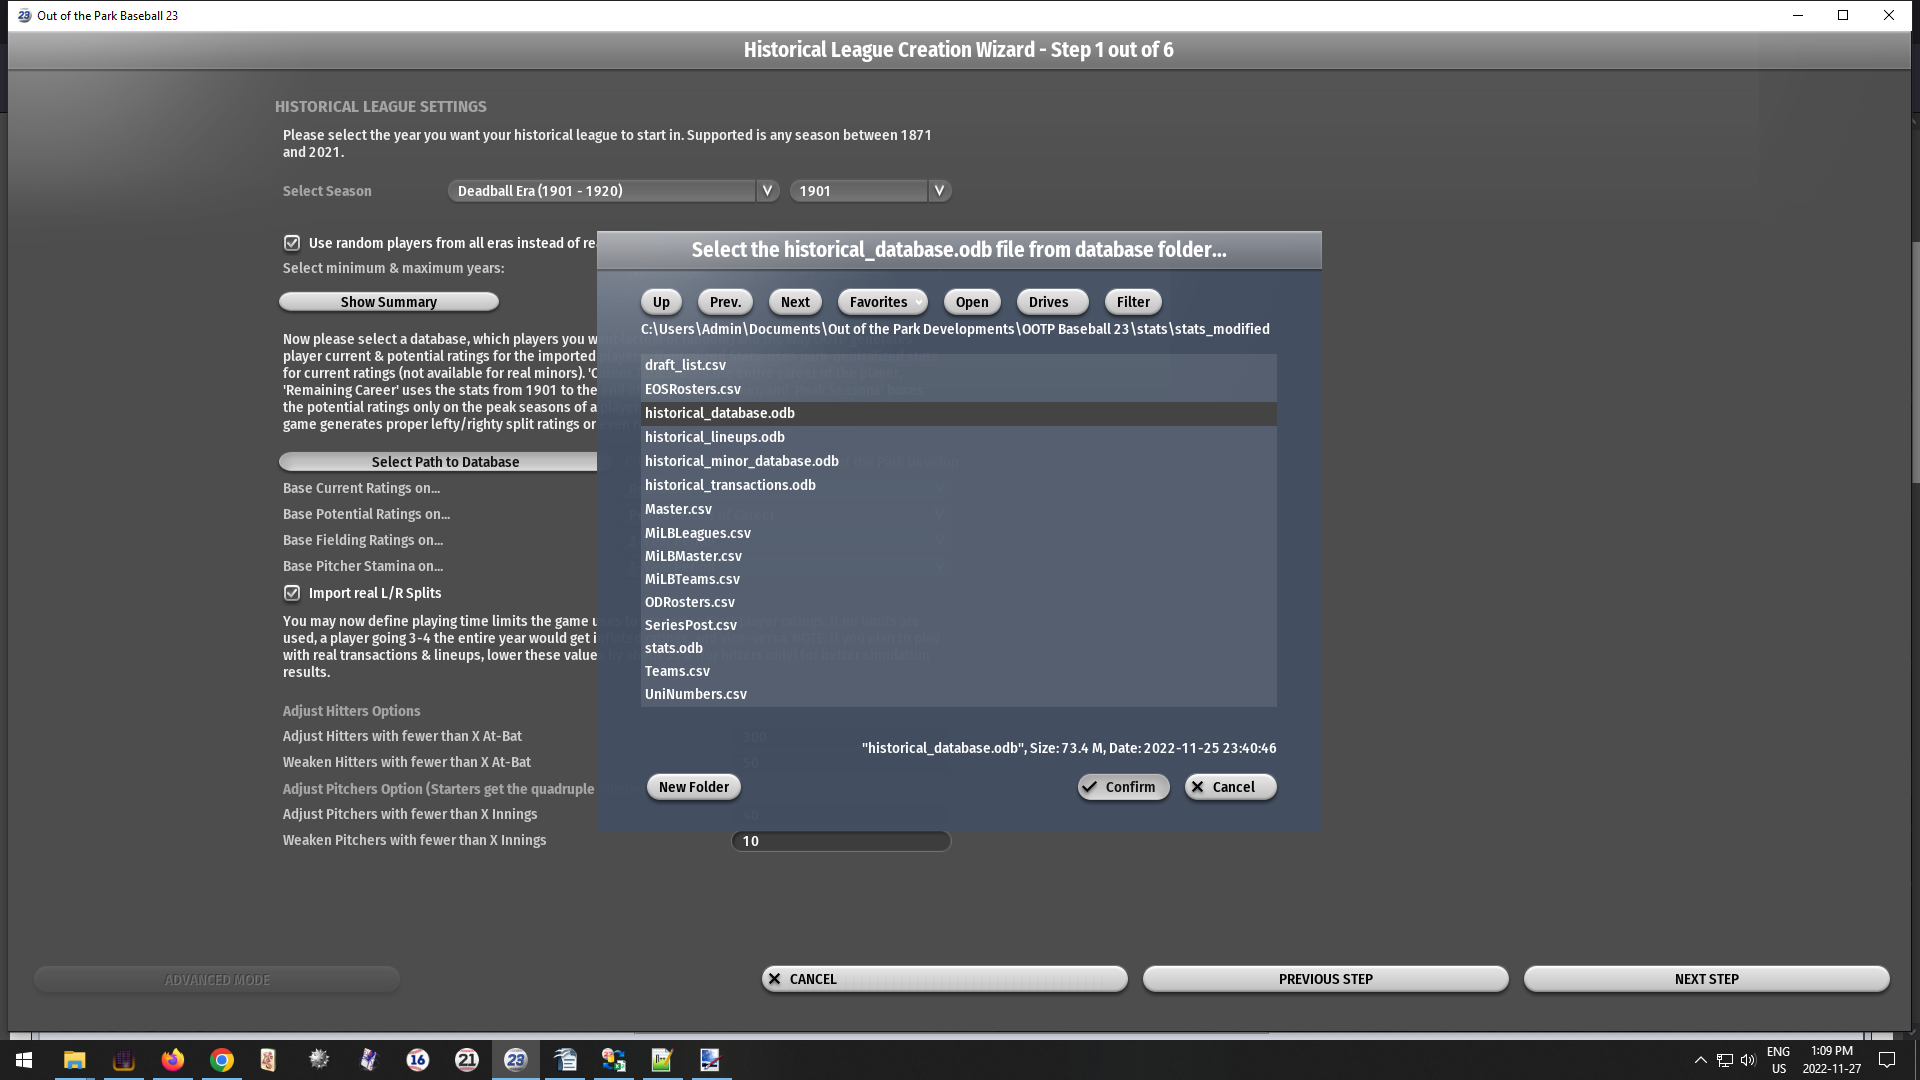The width and height of the screenshot is (1920, 1080).
Task: Select historical_transactions.odb file
Action: (x=958, y=485)
